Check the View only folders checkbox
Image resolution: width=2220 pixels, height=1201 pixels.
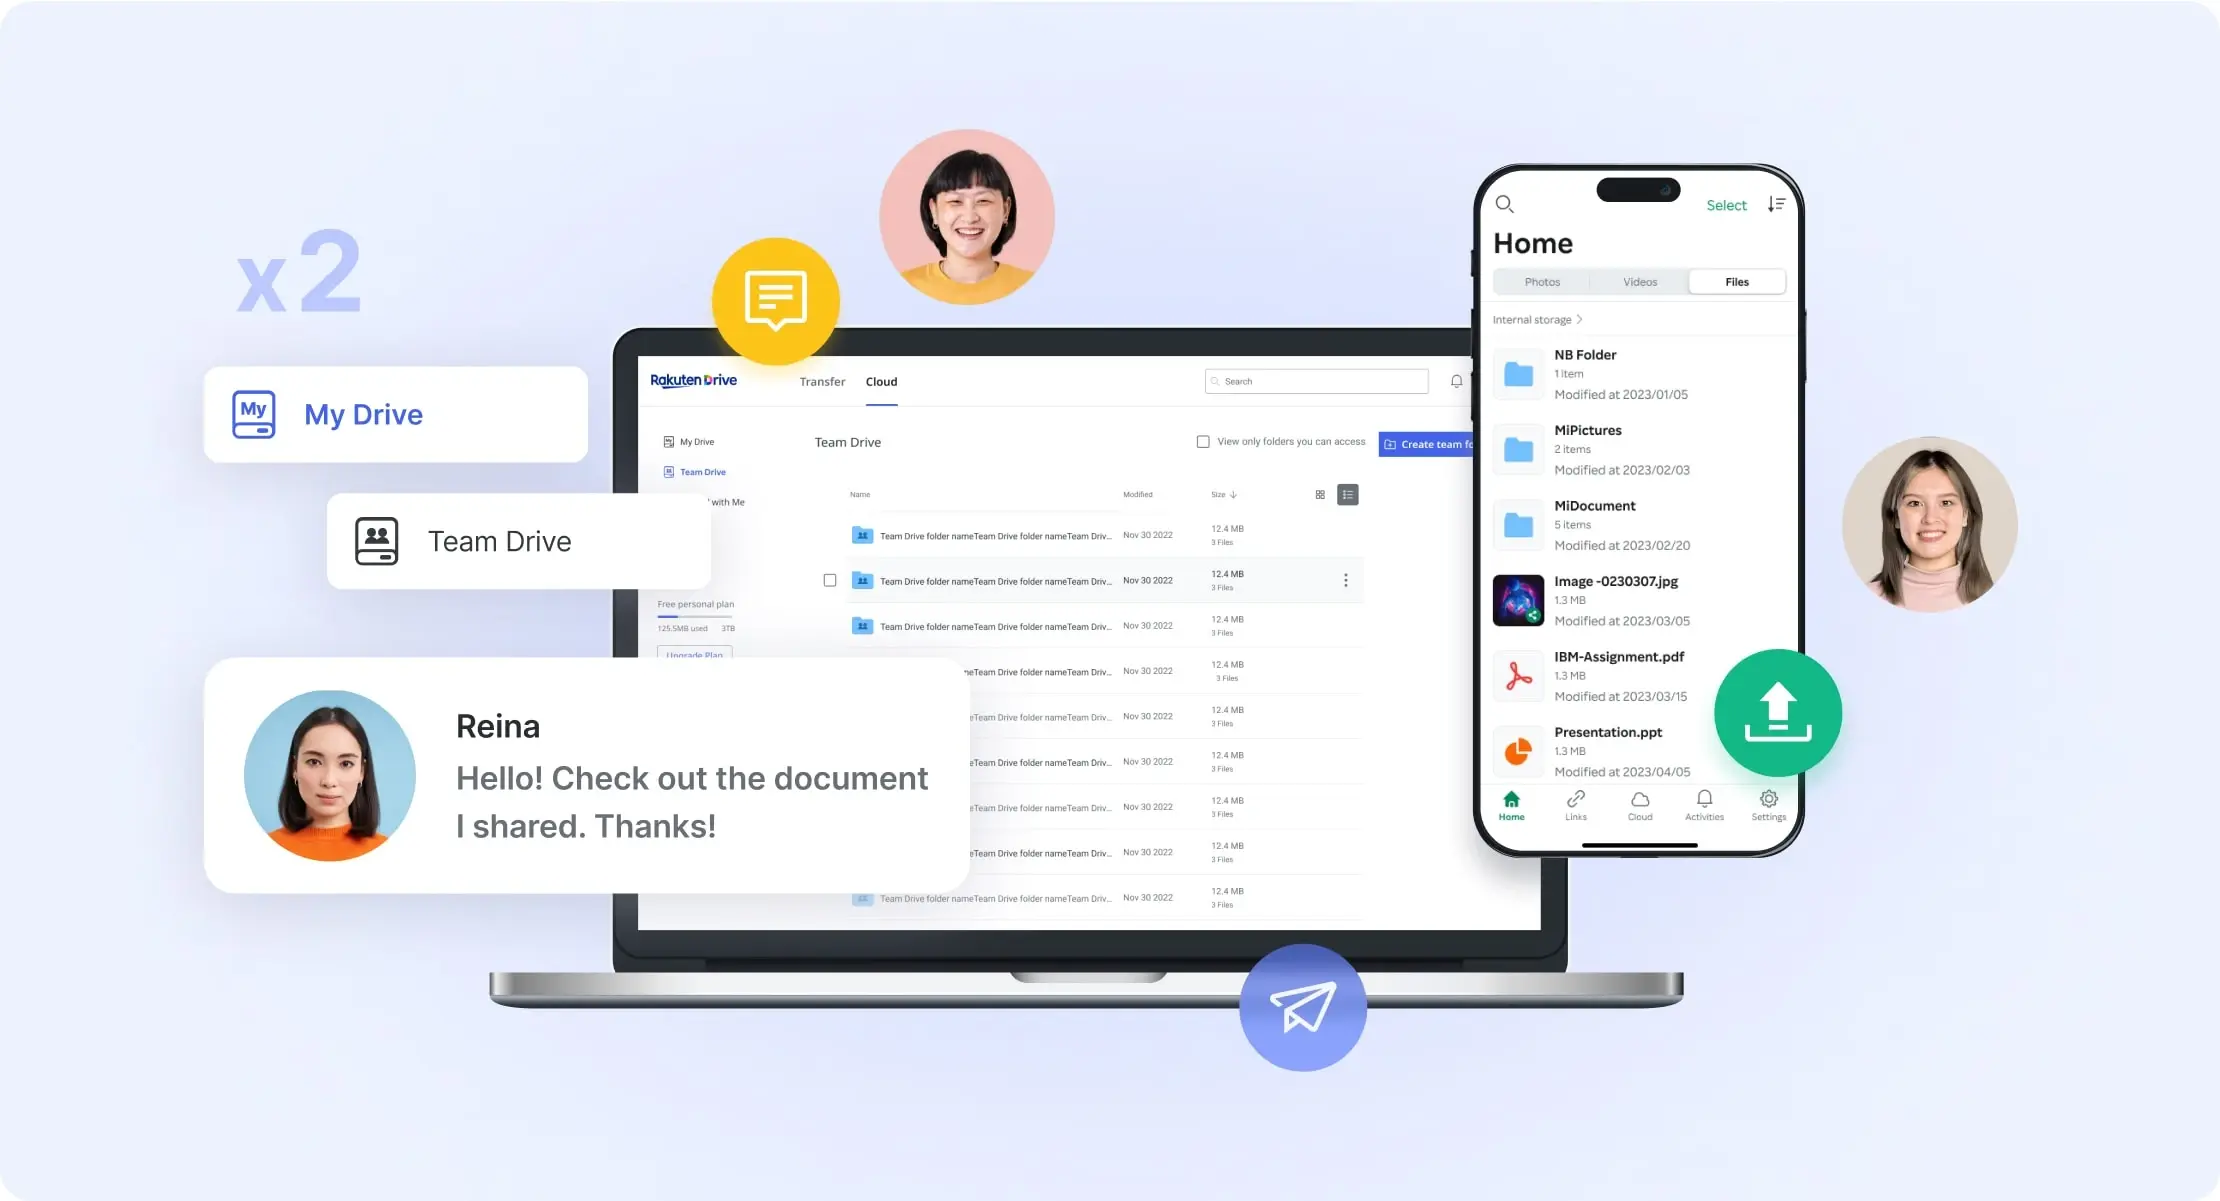[x=1202, y=444]
